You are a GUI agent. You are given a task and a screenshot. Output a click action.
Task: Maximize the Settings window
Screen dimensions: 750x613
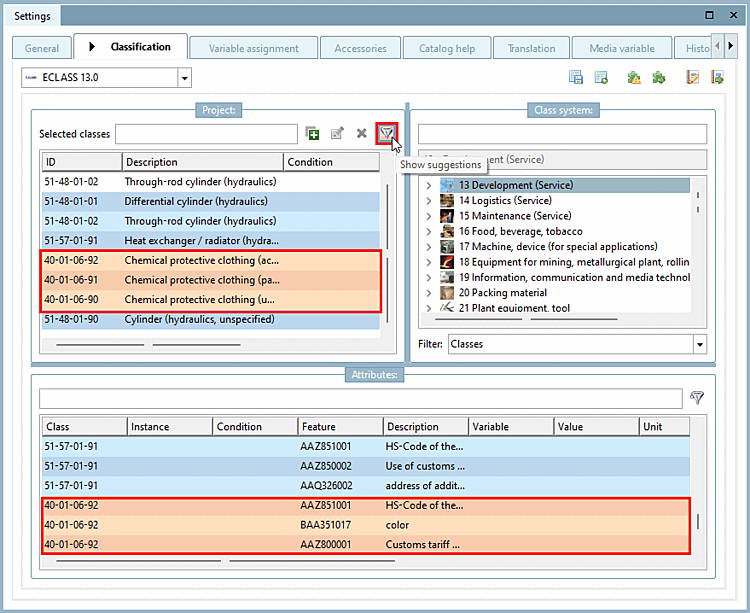pos(709,15)
